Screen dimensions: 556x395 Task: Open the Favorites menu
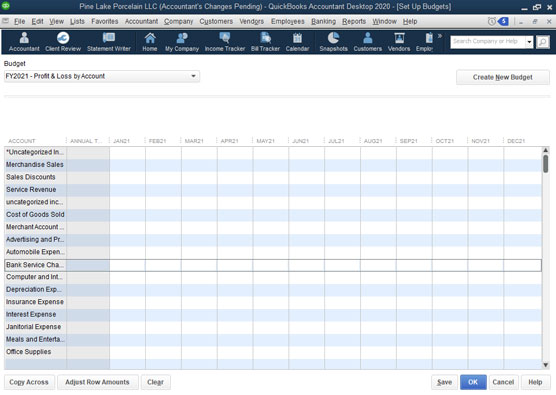pyautogui.click(x=105, y=22)
